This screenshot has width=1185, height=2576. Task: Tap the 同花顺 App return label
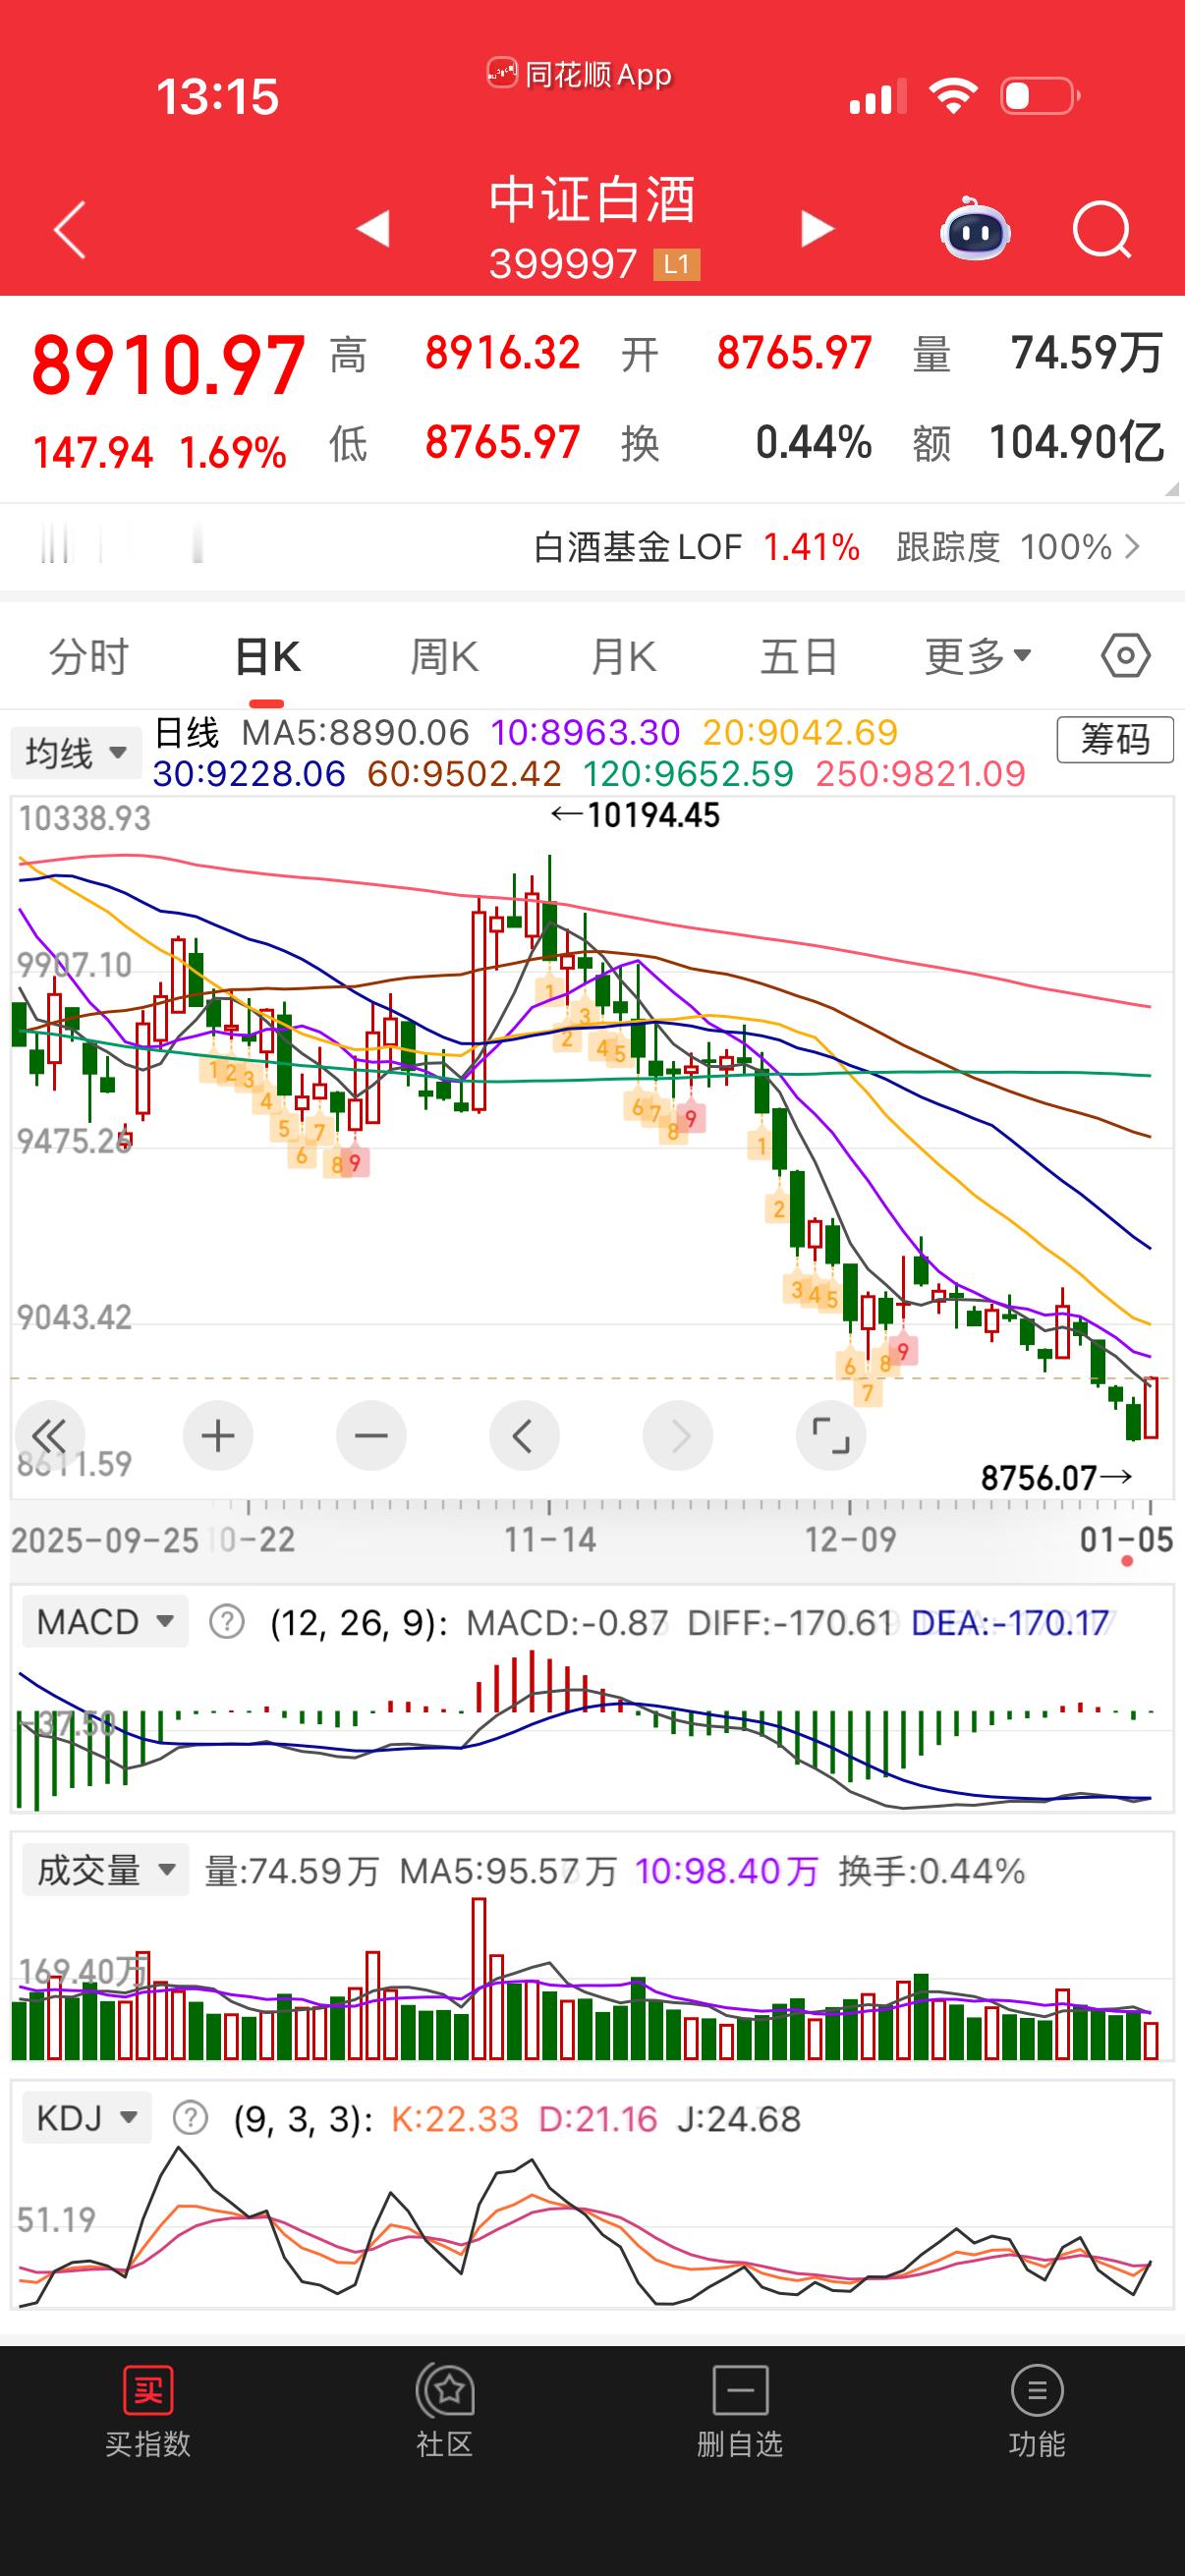coord(580,75)
